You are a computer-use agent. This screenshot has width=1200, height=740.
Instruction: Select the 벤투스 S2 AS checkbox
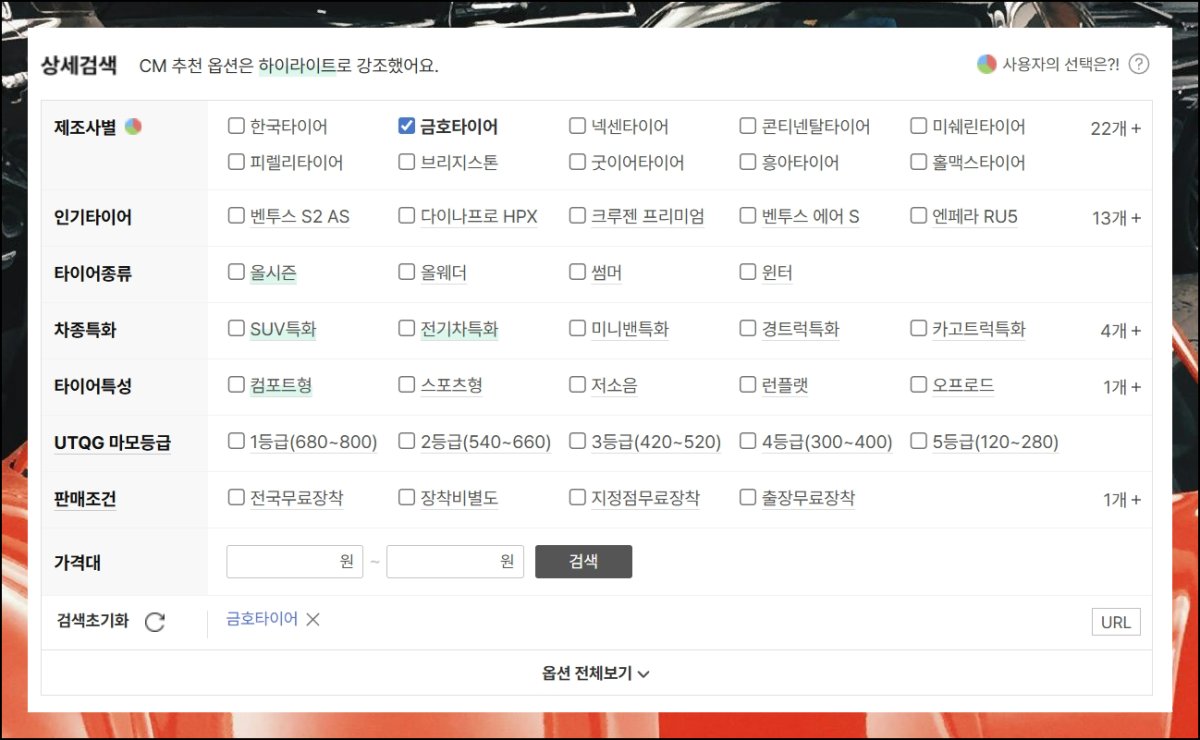(x=236, y=215)
